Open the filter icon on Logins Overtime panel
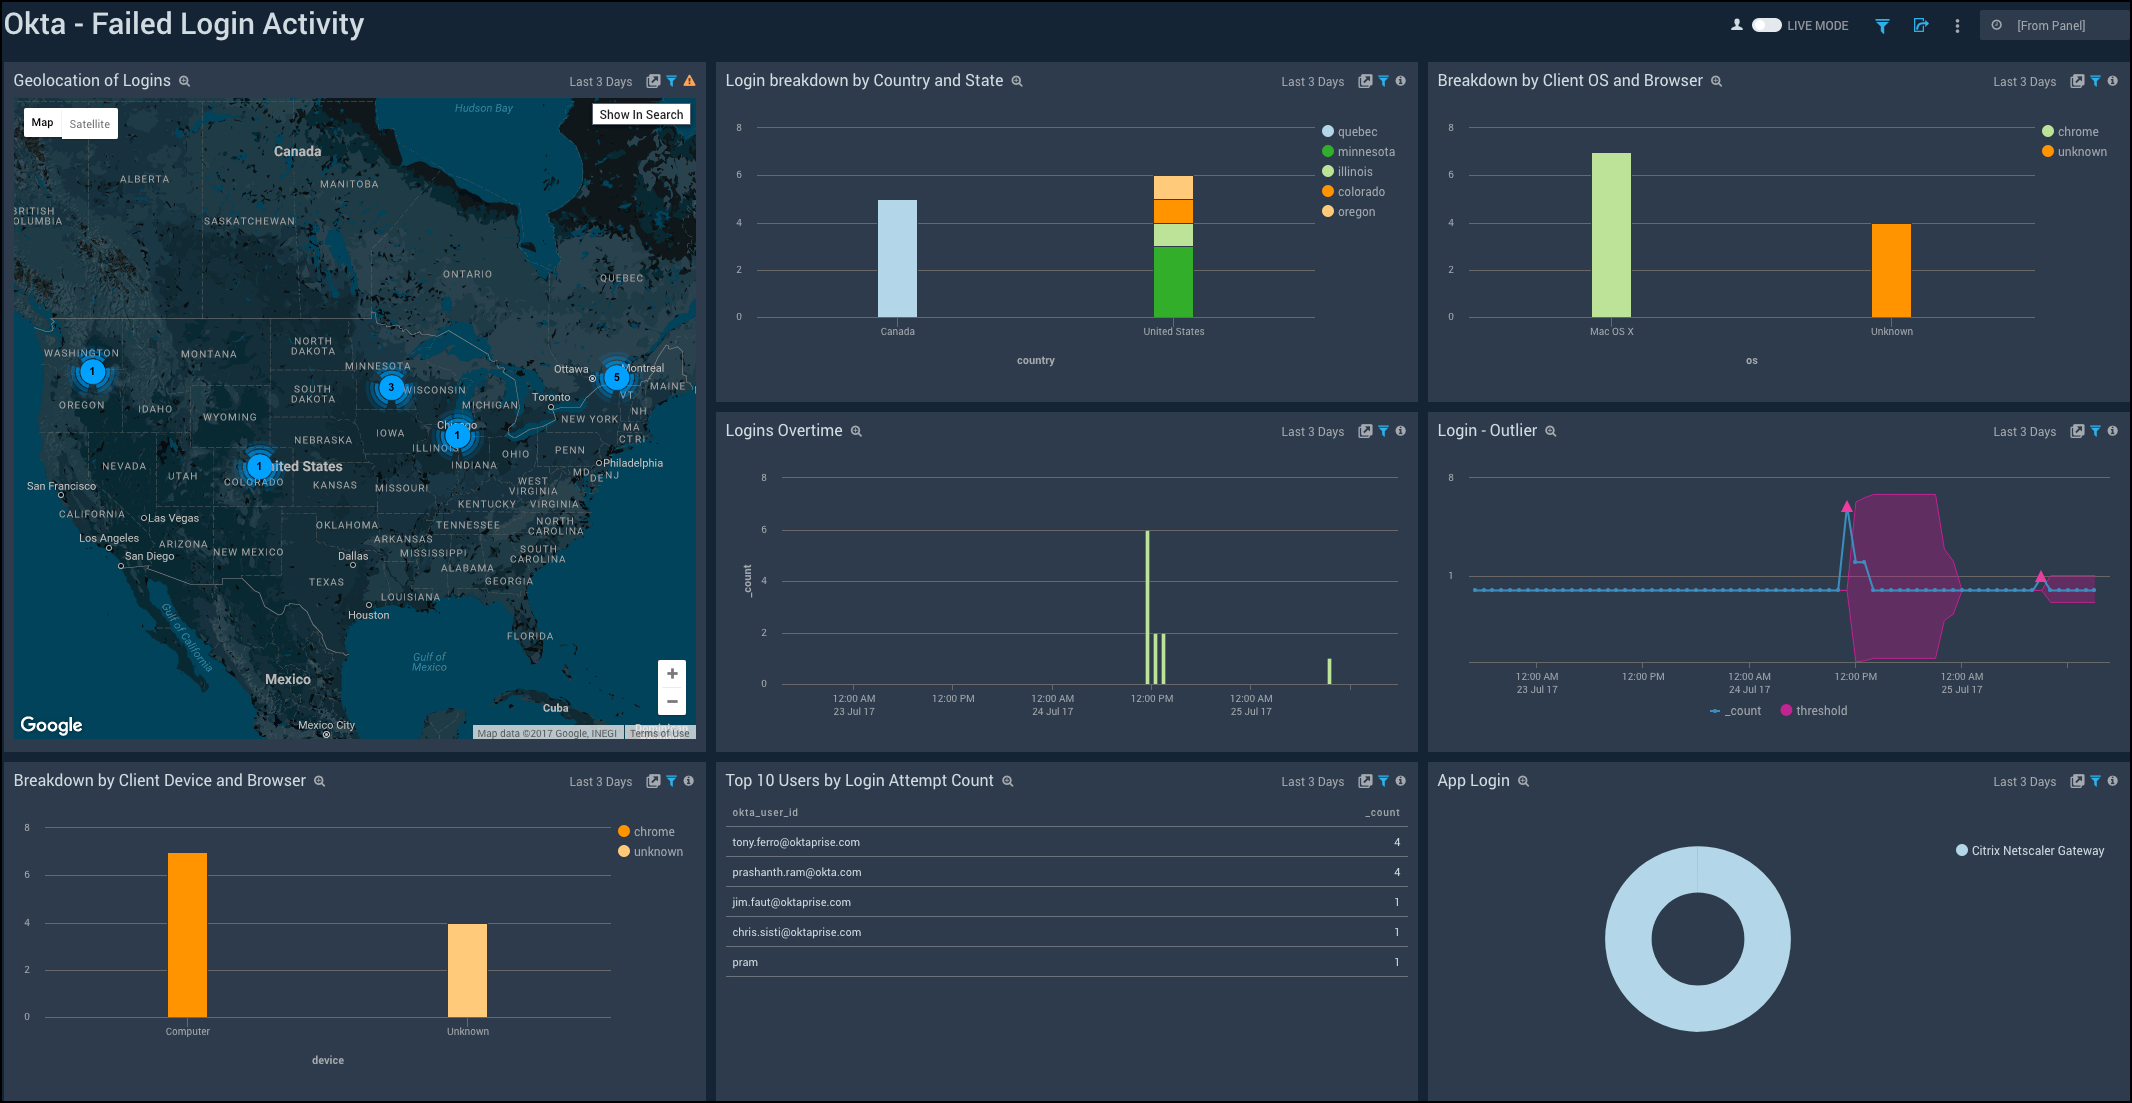The image size is (2132, 1103). 1383,431
